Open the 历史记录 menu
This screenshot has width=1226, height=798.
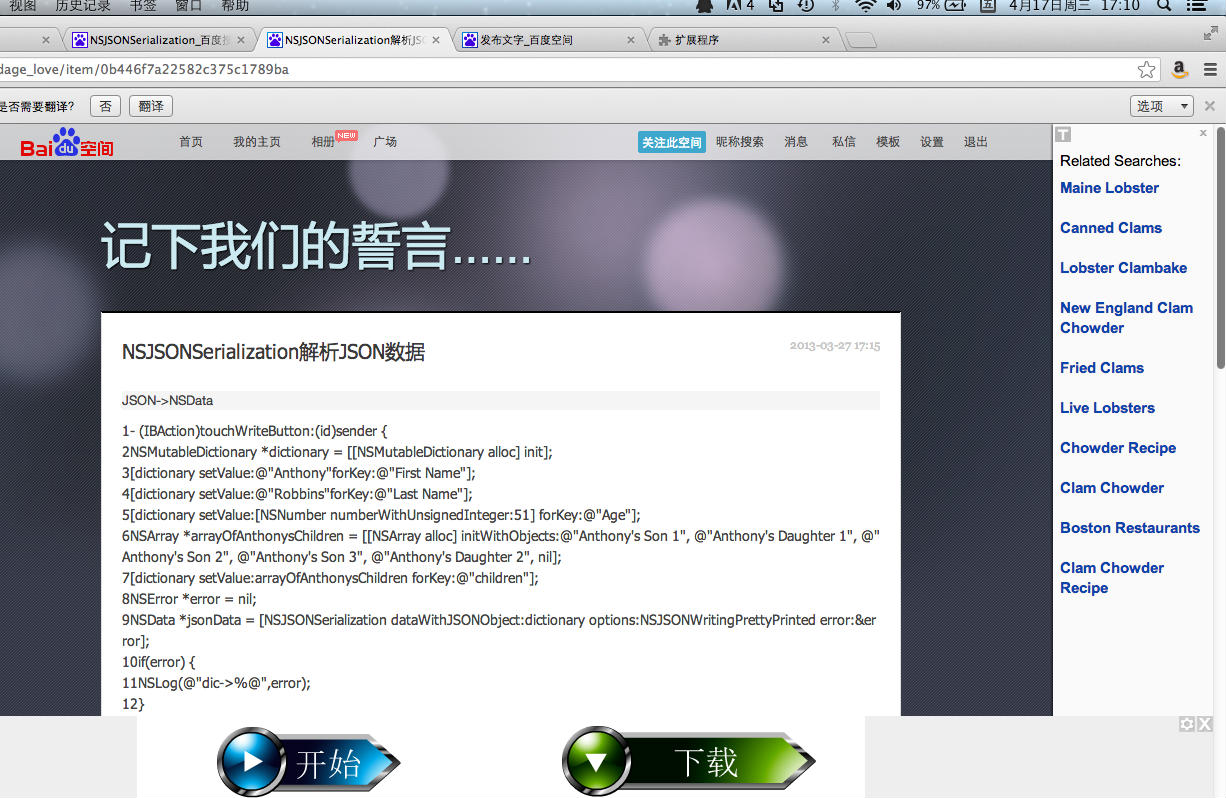coord(83,5)
